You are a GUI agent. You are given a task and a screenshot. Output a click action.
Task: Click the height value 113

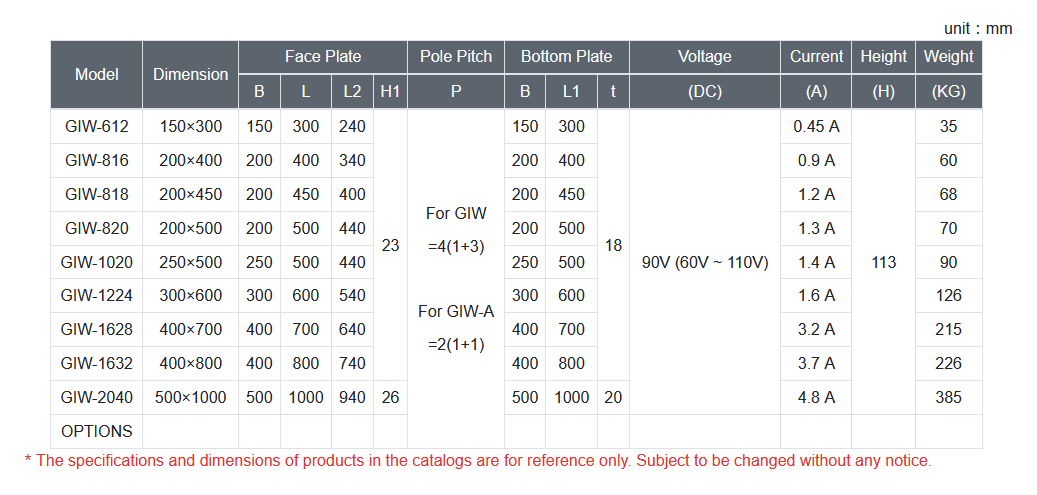[x=884, y=263]
